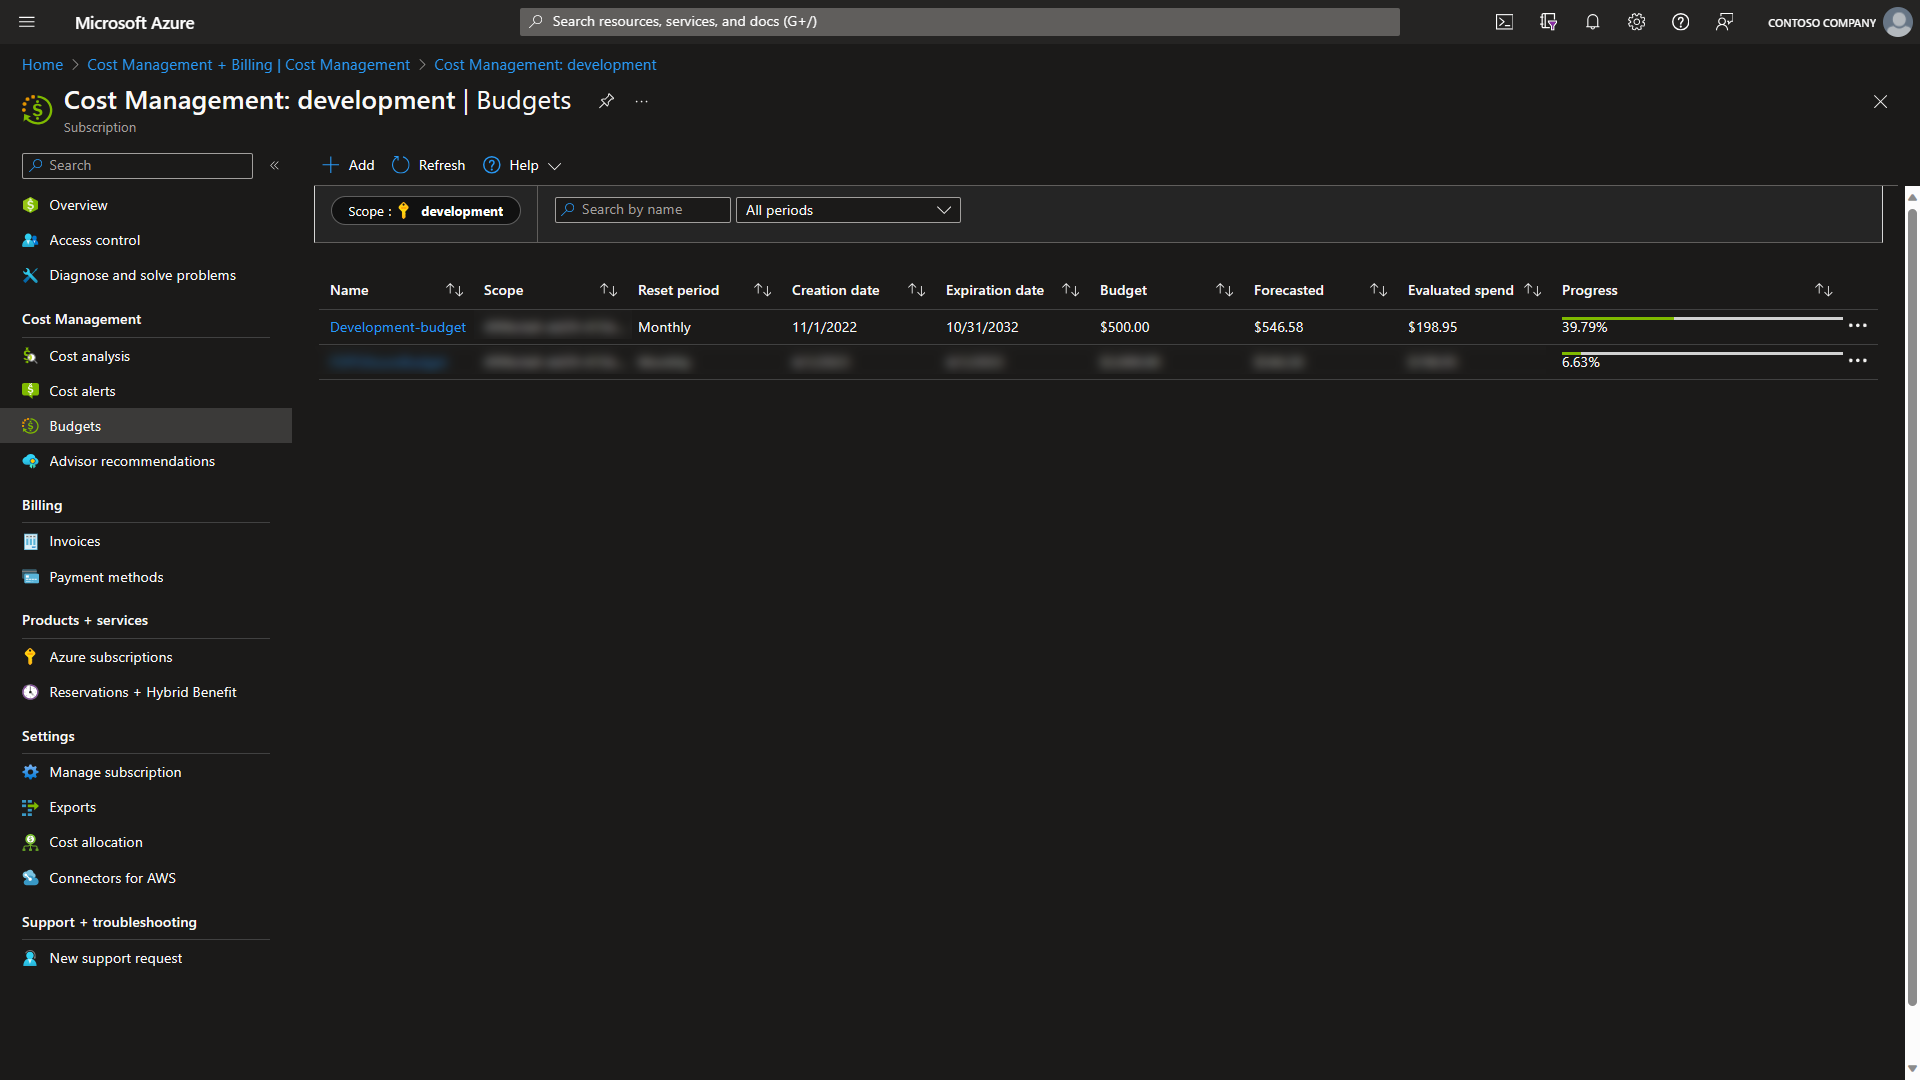Open Directories and subscriptions filter icon
This screenshot has height=1080, width=1920.
[x=1548, y=22]
